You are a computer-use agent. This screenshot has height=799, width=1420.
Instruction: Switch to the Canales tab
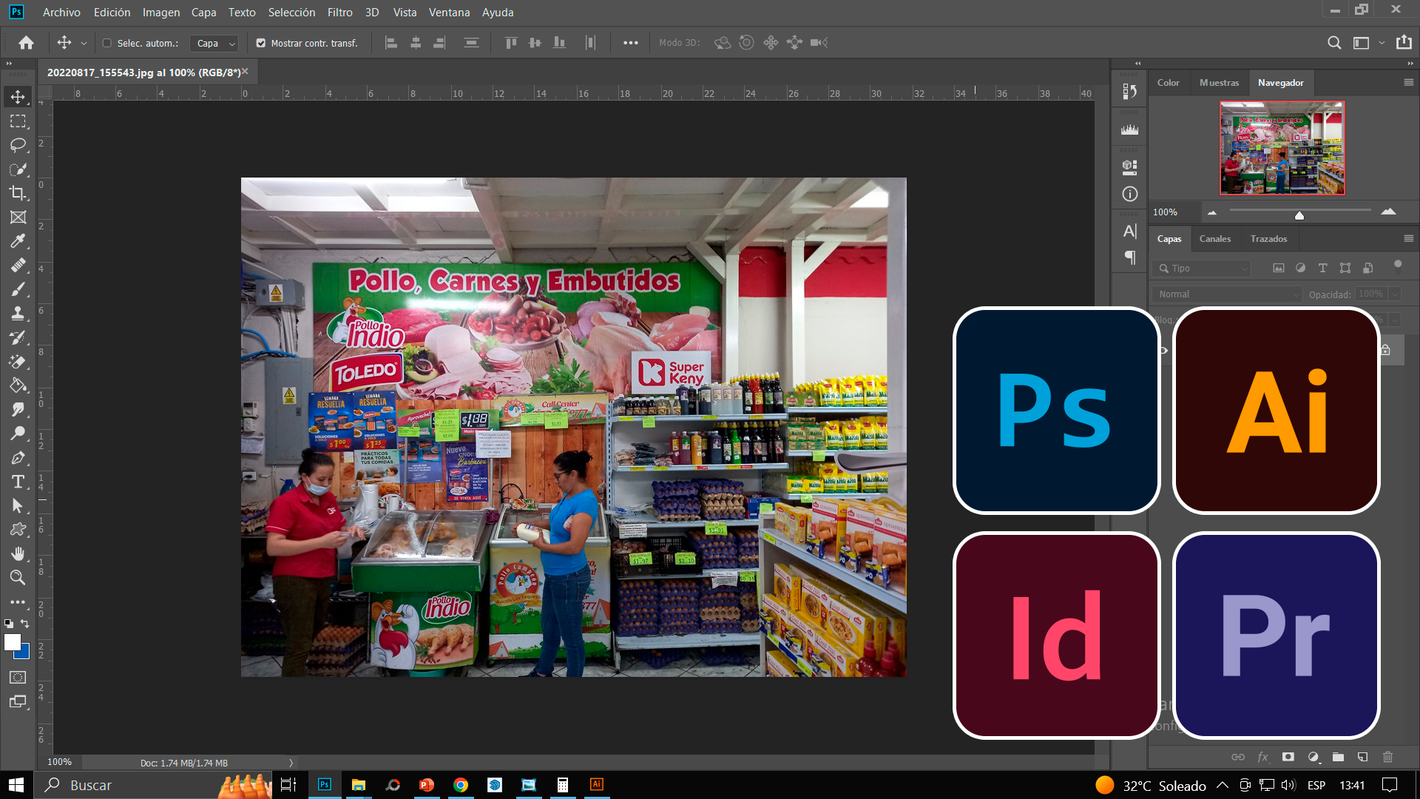[x=1215, y=238]
